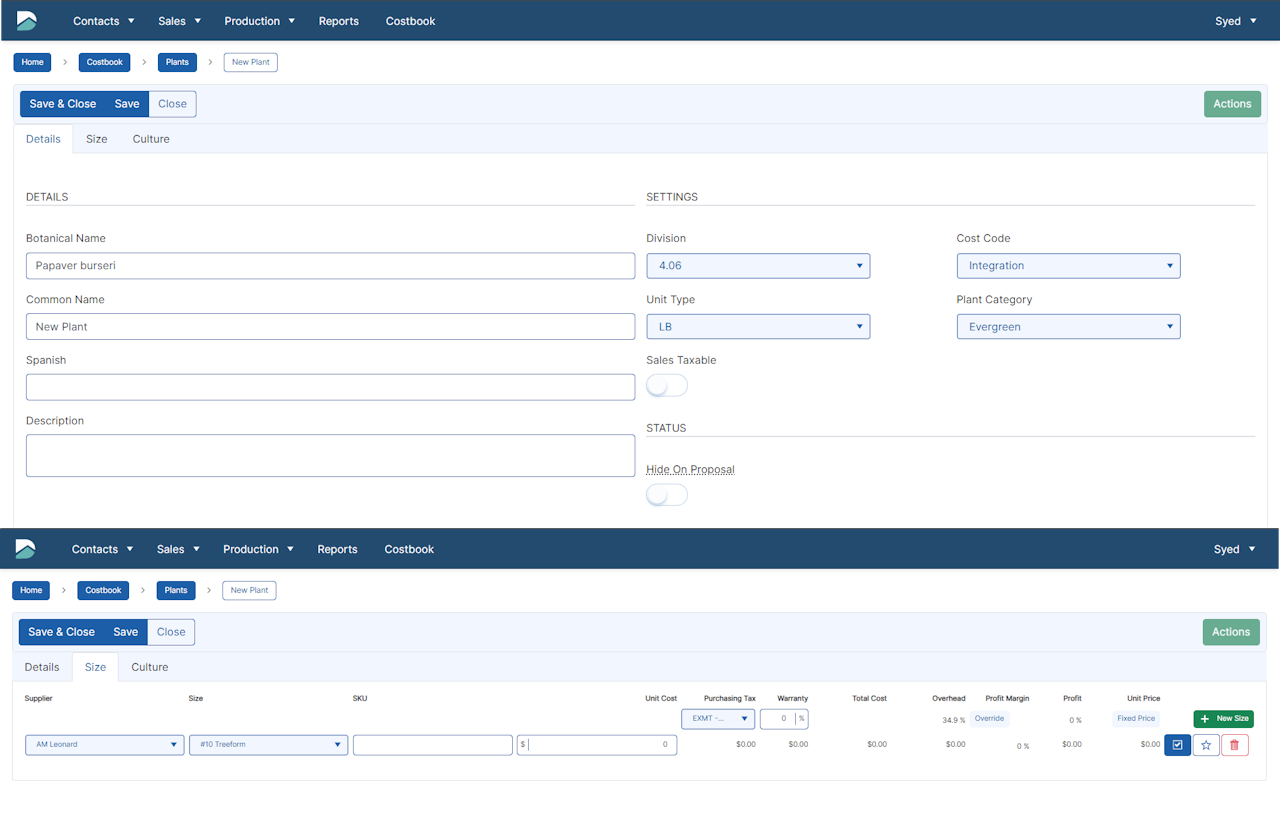
Task: Expand the #10 Treeform size dropdown
Action: pos(268,745)
